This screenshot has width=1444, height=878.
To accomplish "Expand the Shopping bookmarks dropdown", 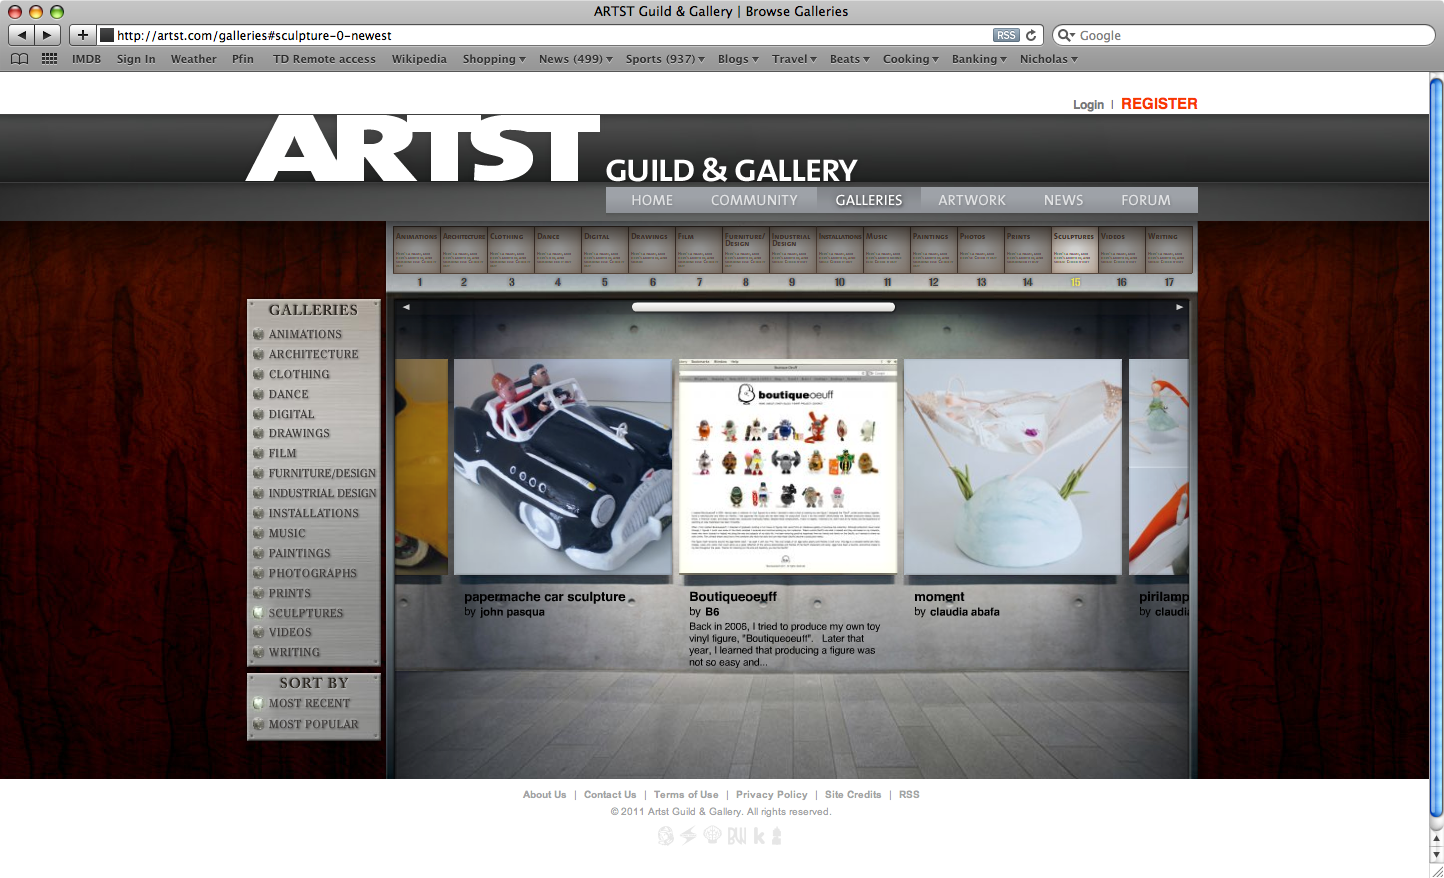I will pyautogui.click(x=493, y=59).
